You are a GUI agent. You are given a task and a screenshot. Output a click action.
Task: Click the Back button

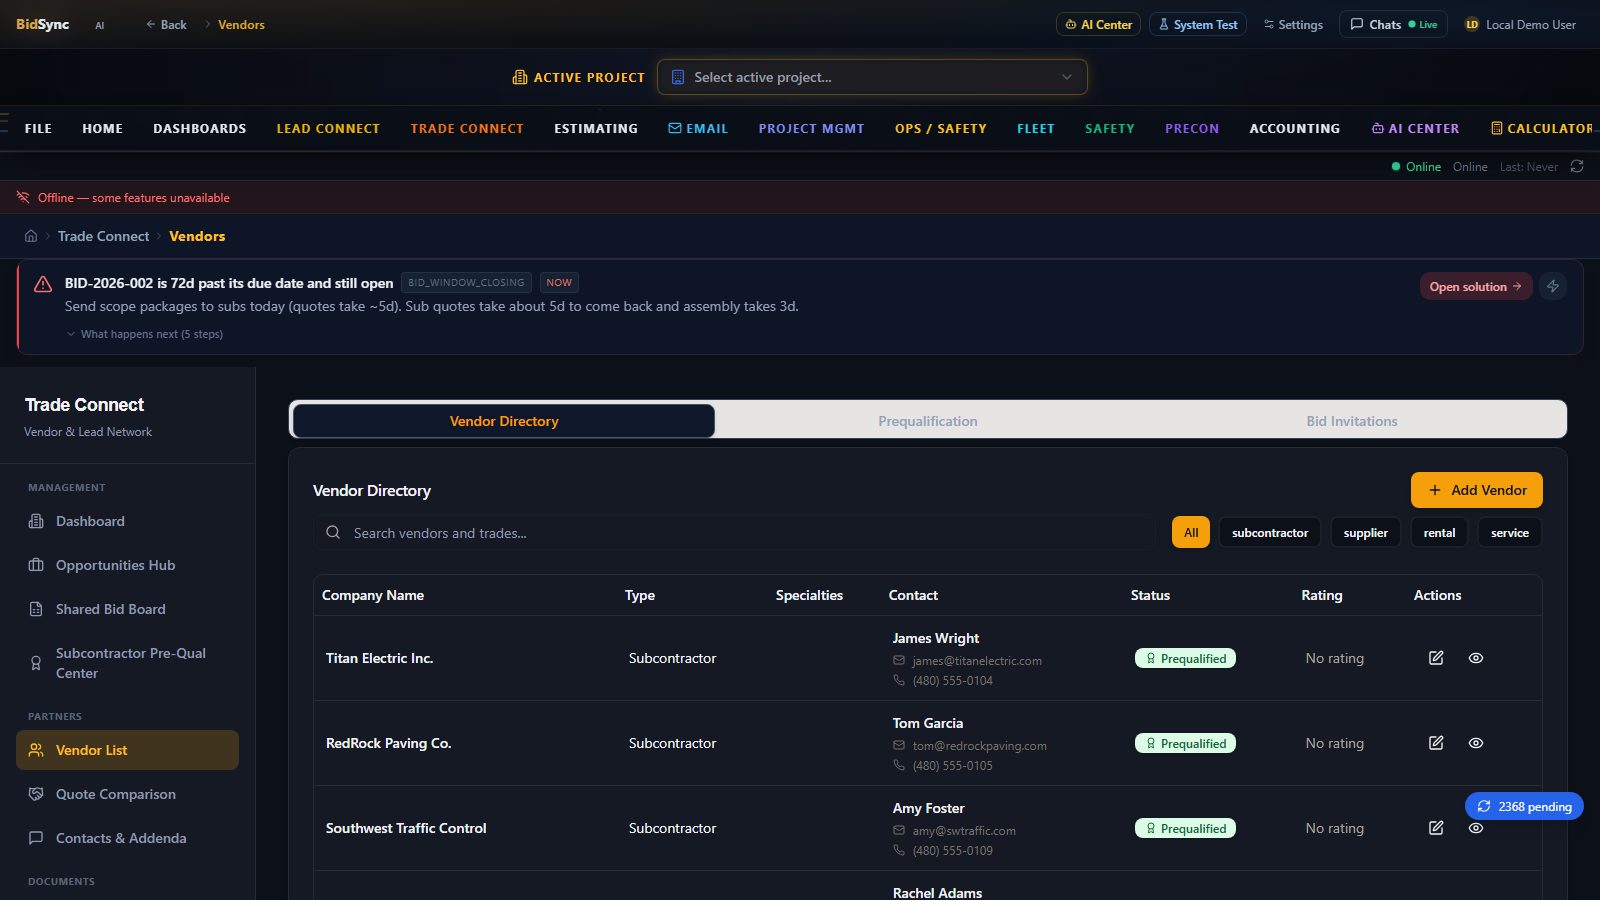click(x=166, y=24)
